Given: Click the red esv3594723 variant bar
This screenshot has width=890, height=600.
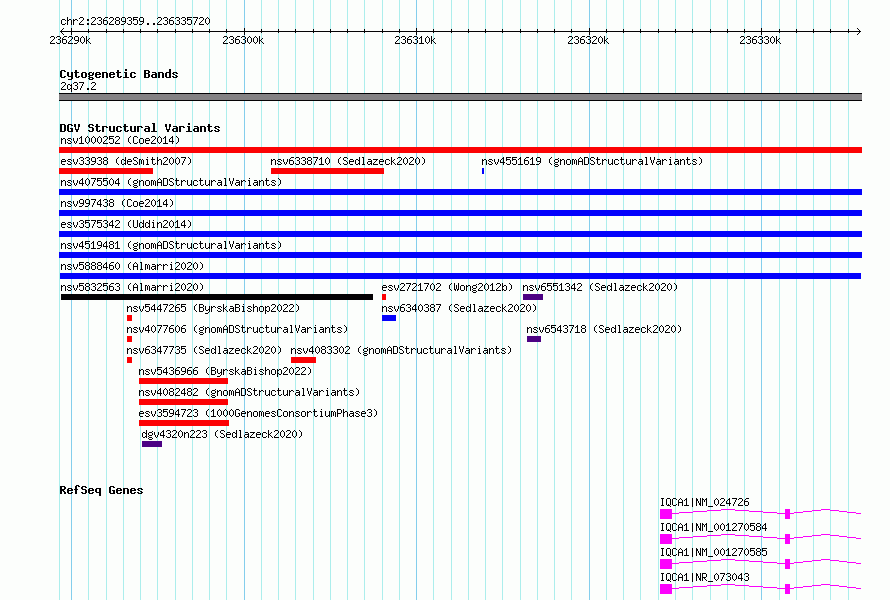Looking at the screenshot, I should 184,423.
